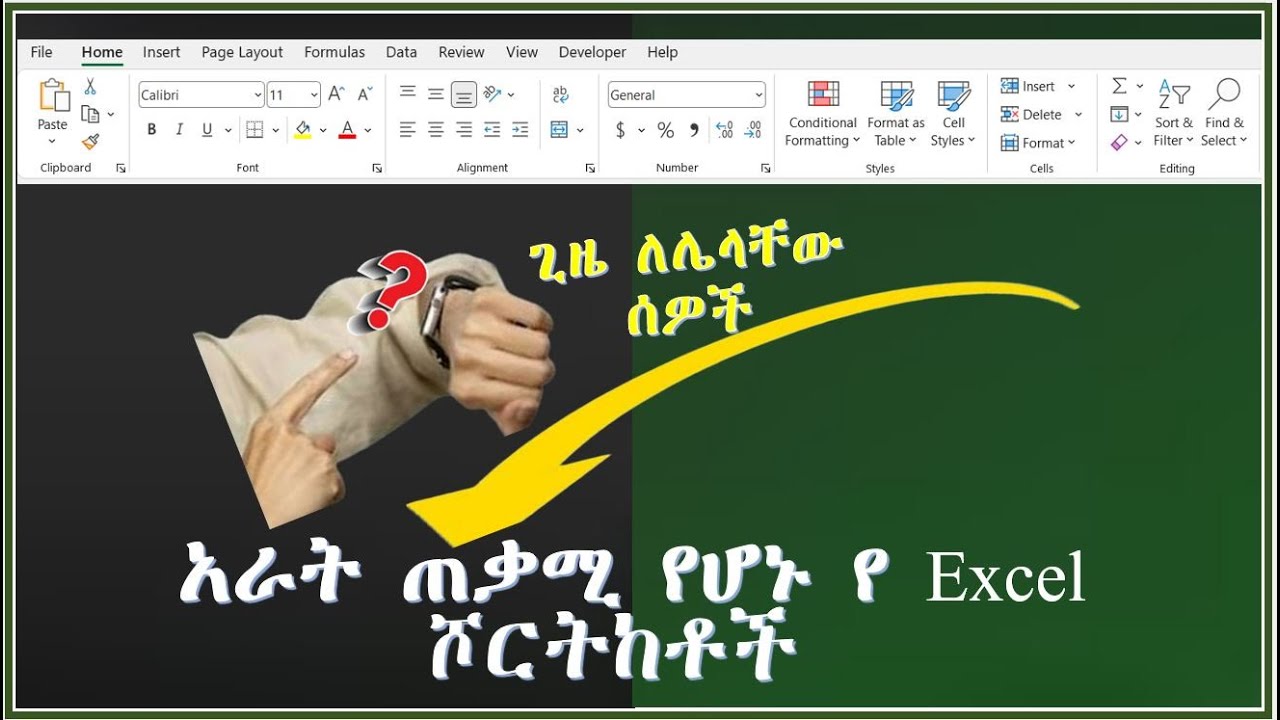
Task: Open the Font Color dropdown arrow
Action: pyautogui.click(x=368, y=130)
